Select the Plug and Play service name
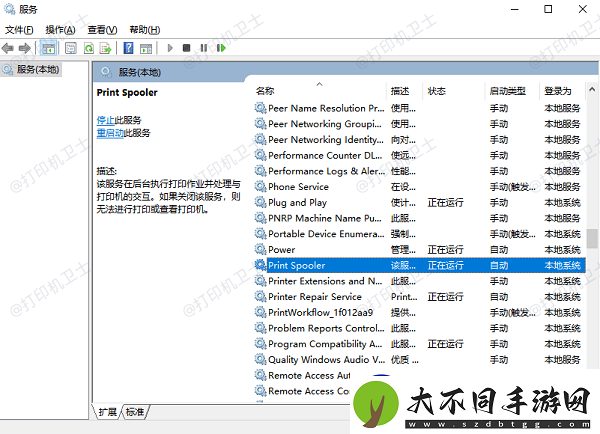This screenshot has width=600, height=434. click(297, 202)
